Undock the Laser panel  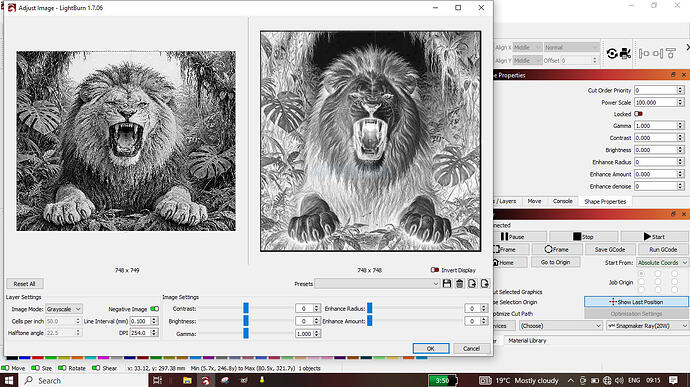pyautogui.click(x=673, y=214)
